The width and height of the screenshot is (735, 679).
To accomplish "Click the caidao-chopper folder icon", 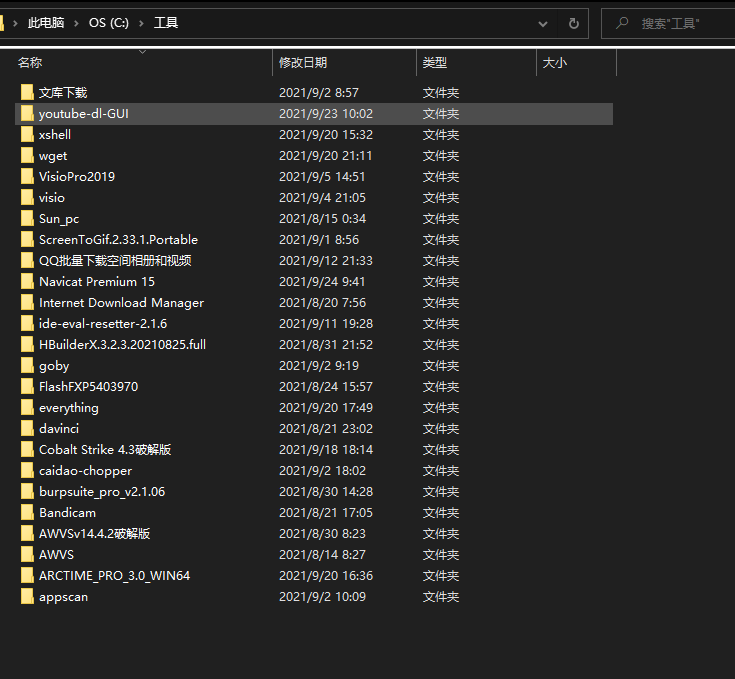I will (x=27, y=470).
